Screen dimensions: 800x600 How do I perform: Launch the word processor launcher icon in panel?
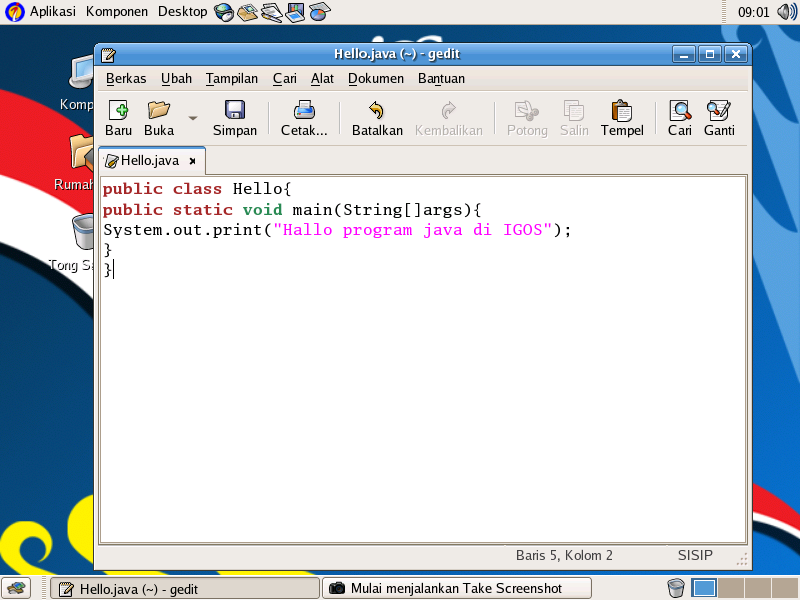(x=271, y=12)
